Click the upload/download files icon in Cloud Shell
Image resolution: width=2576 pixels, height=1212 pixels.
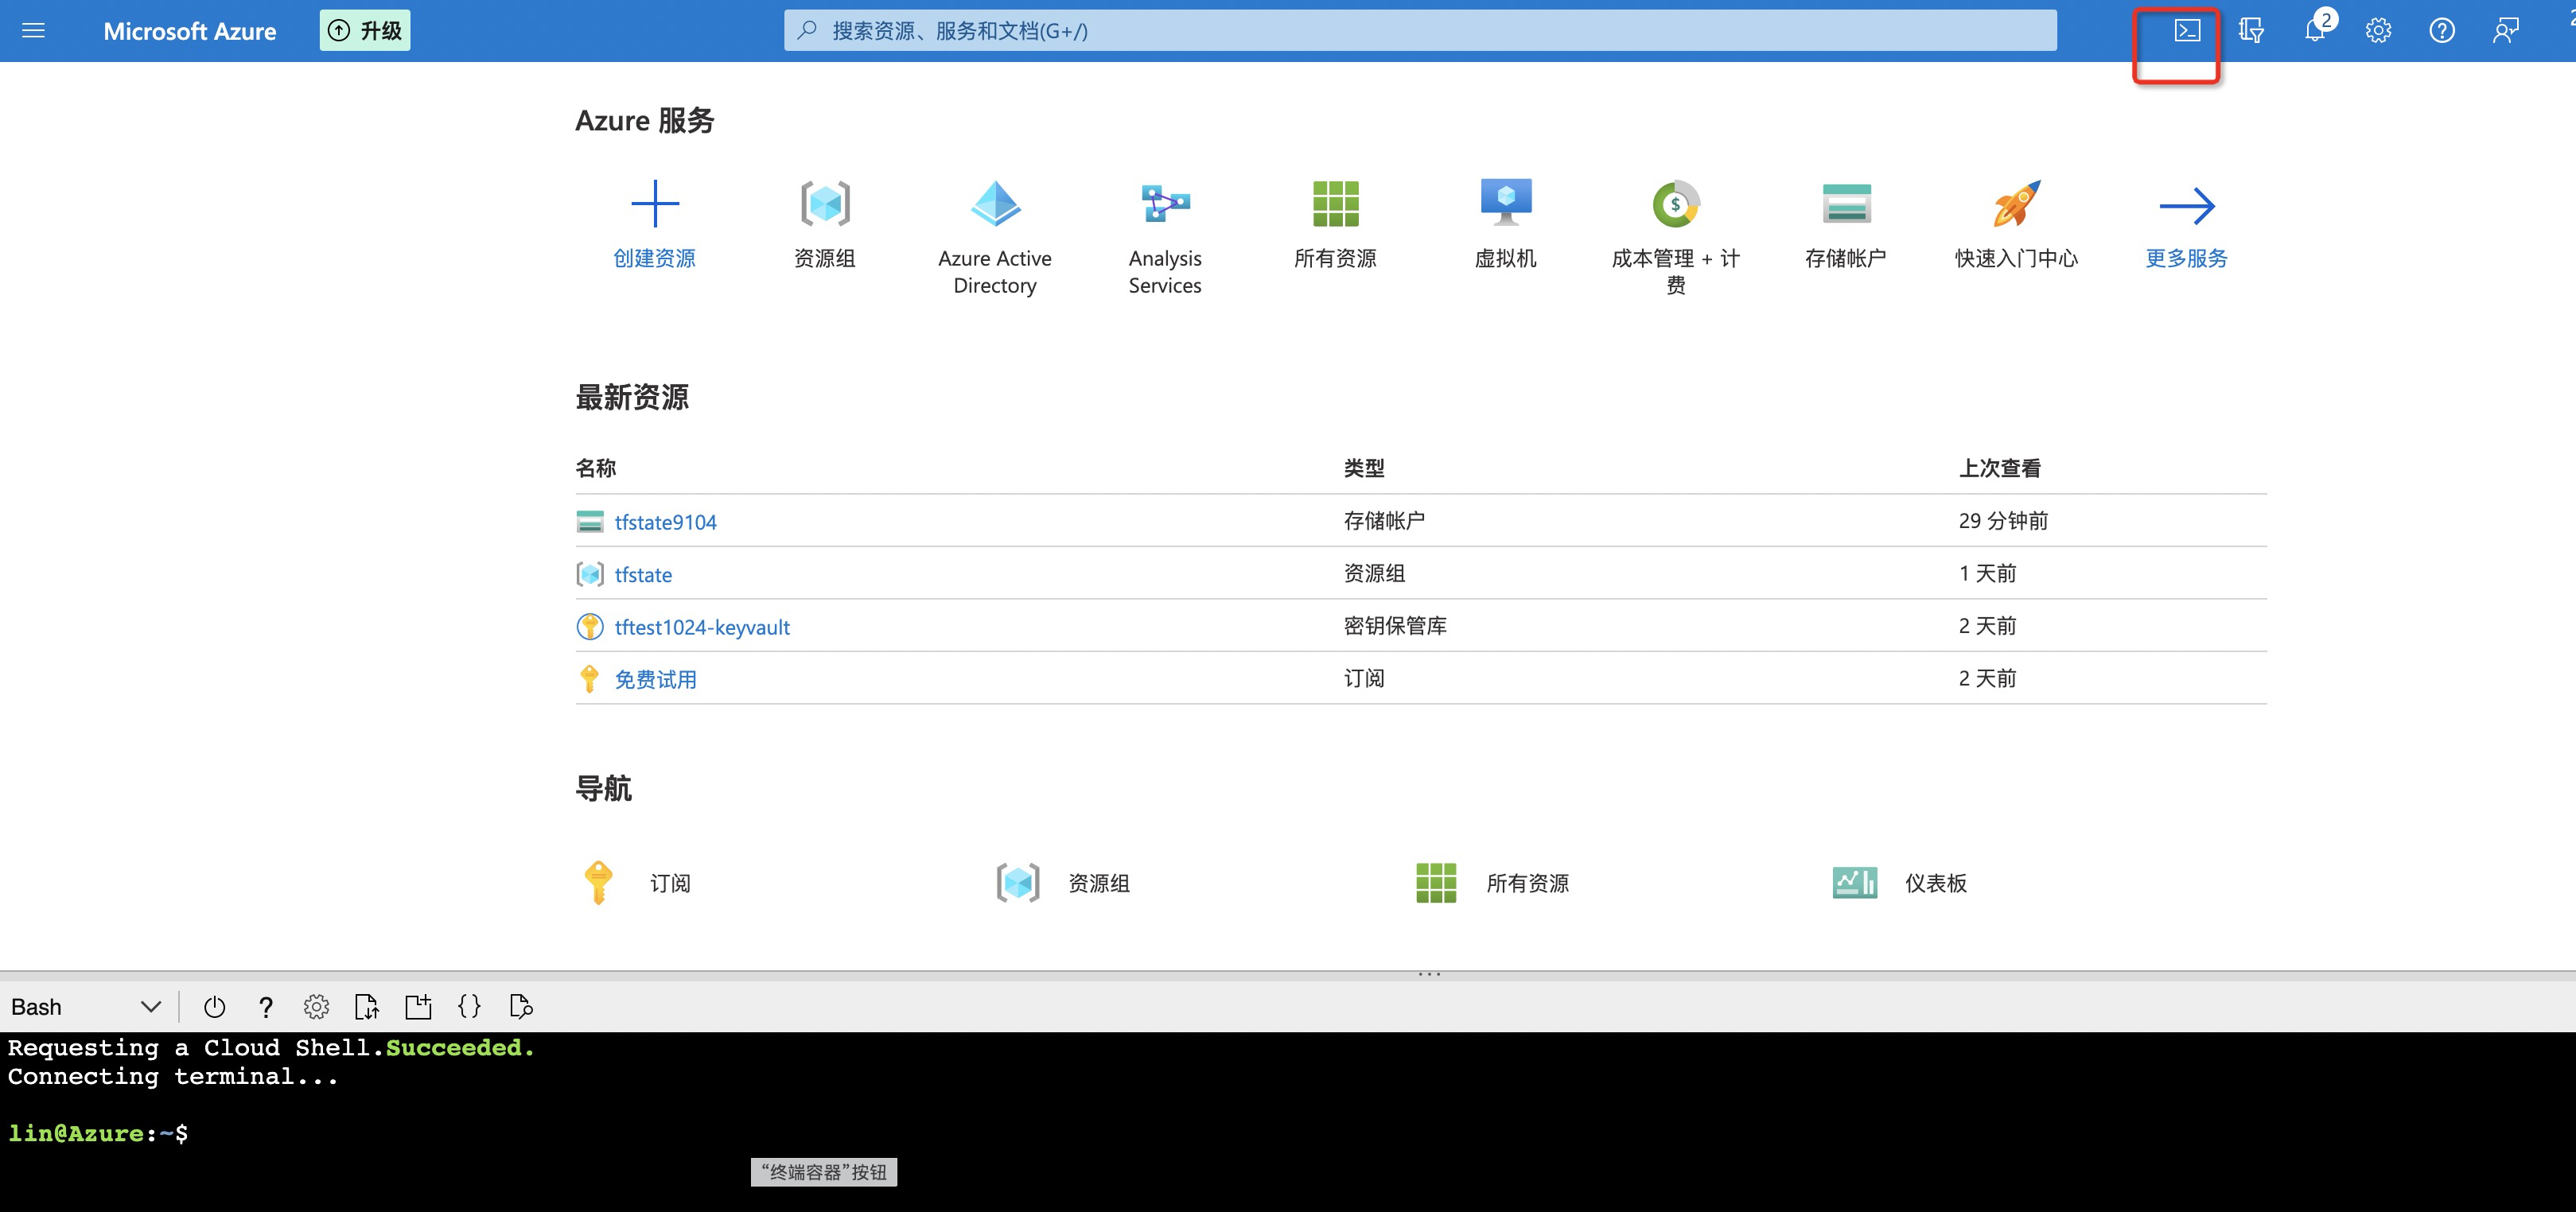[x=367, y=1007]
